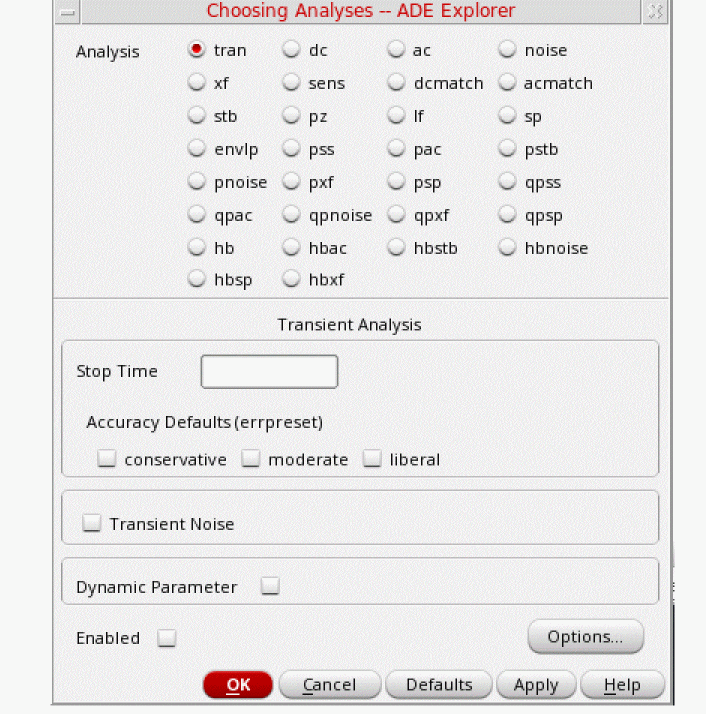Pick the qpnoise analysis radio button
The width and height of the screenshot is (706, 714).
coord(291,214)
